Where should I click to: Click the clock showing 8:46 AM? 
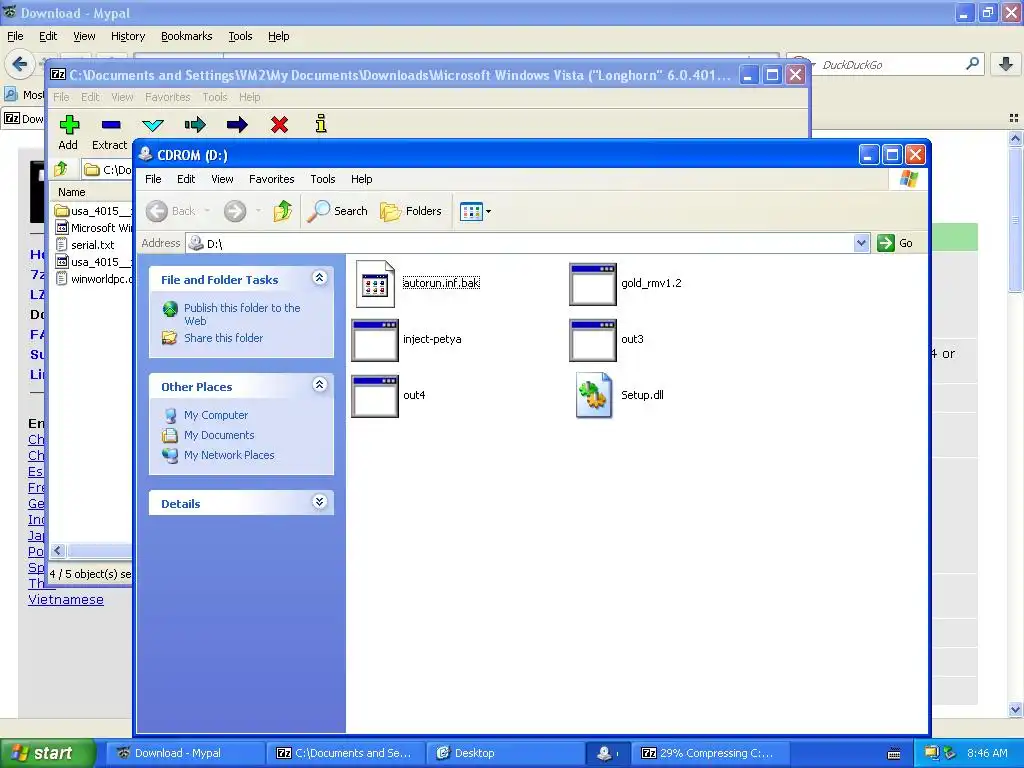987,753
